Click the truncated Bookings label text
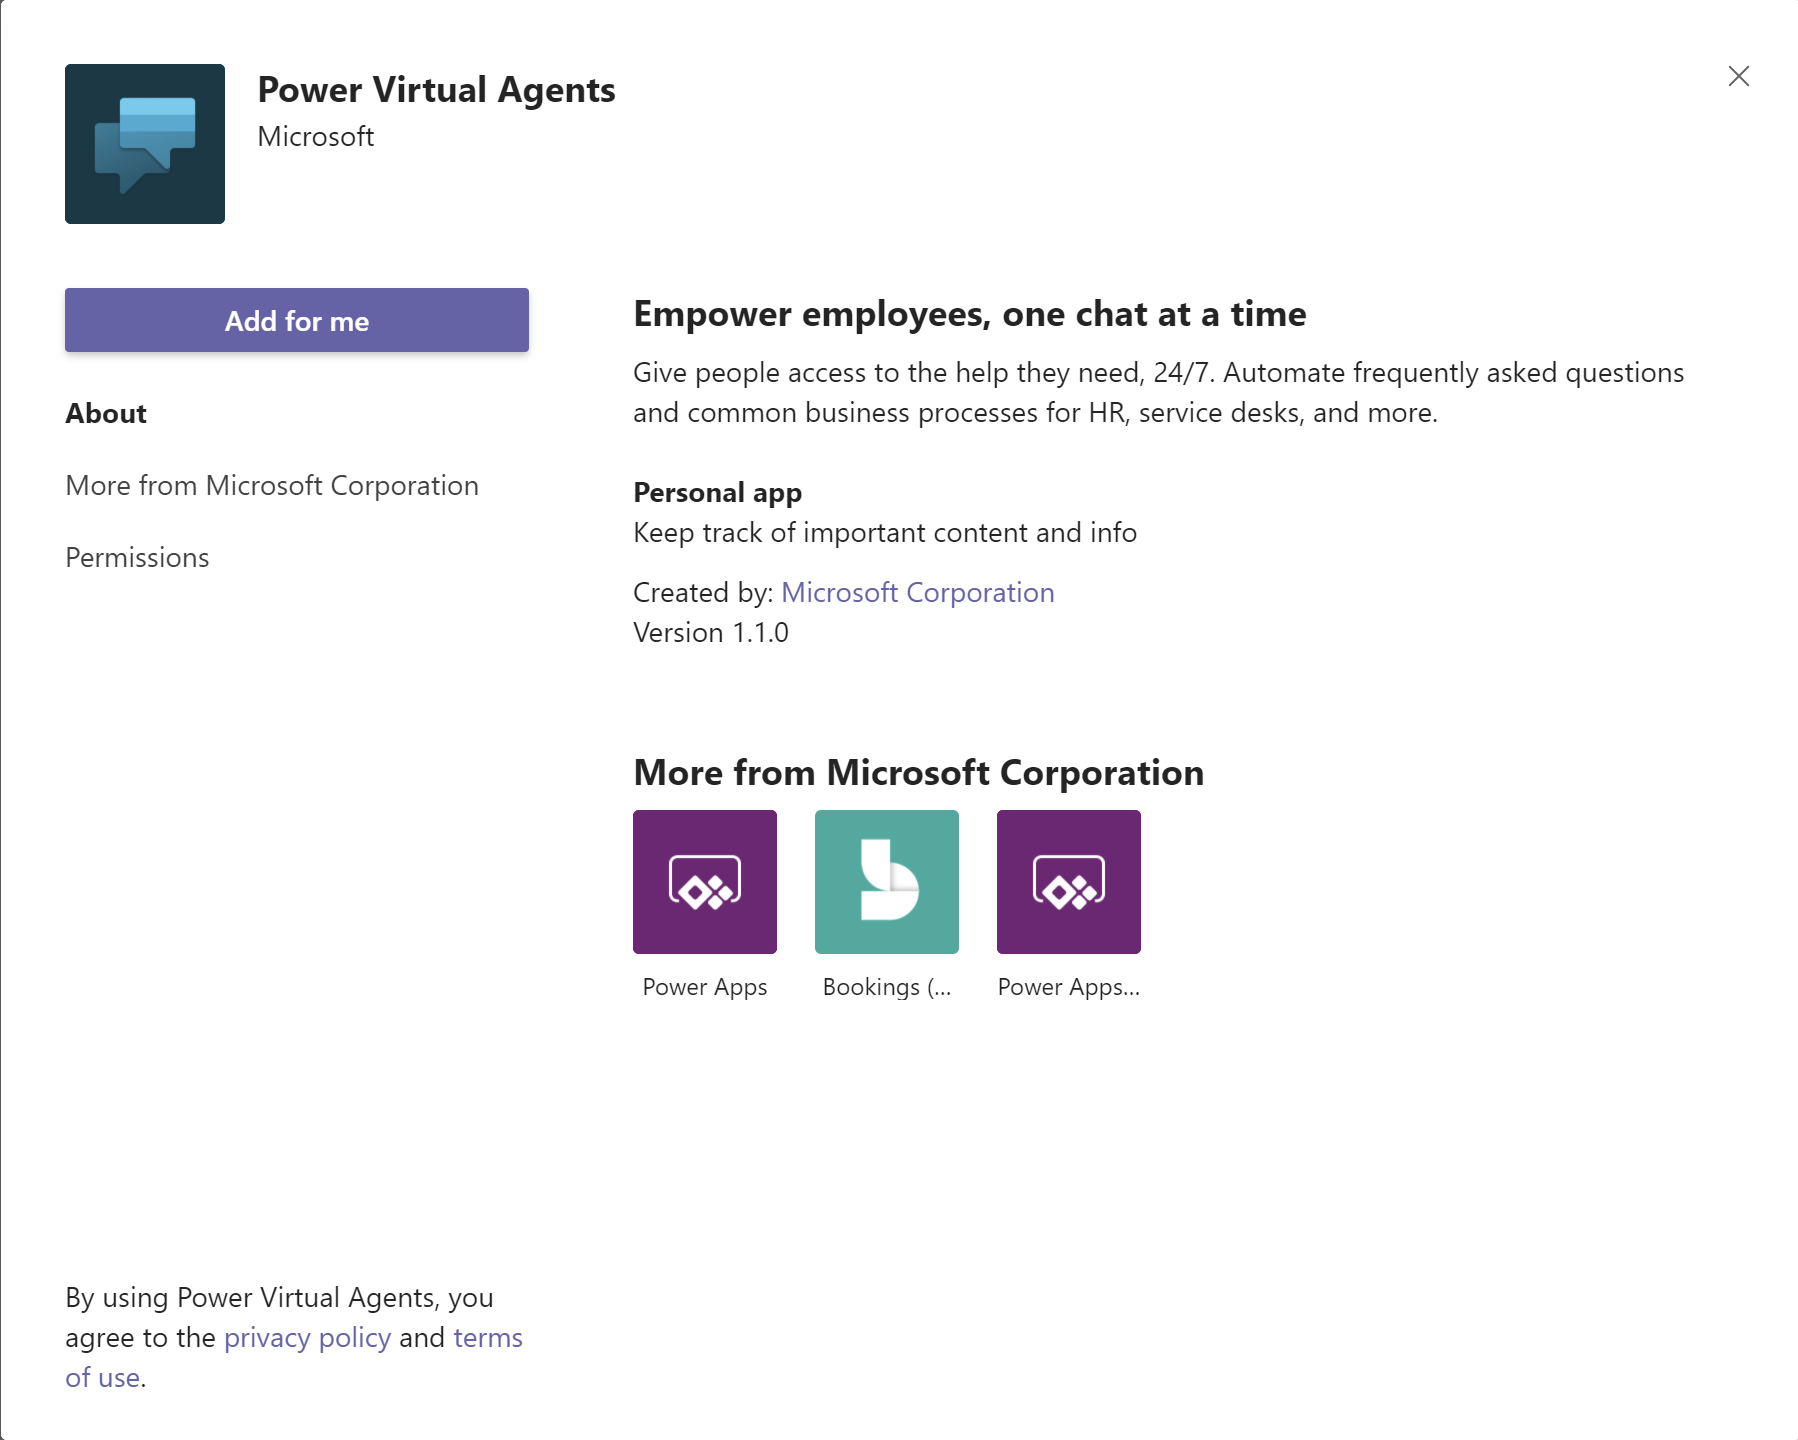The image size is (1798, 1440). click(886, 987)
